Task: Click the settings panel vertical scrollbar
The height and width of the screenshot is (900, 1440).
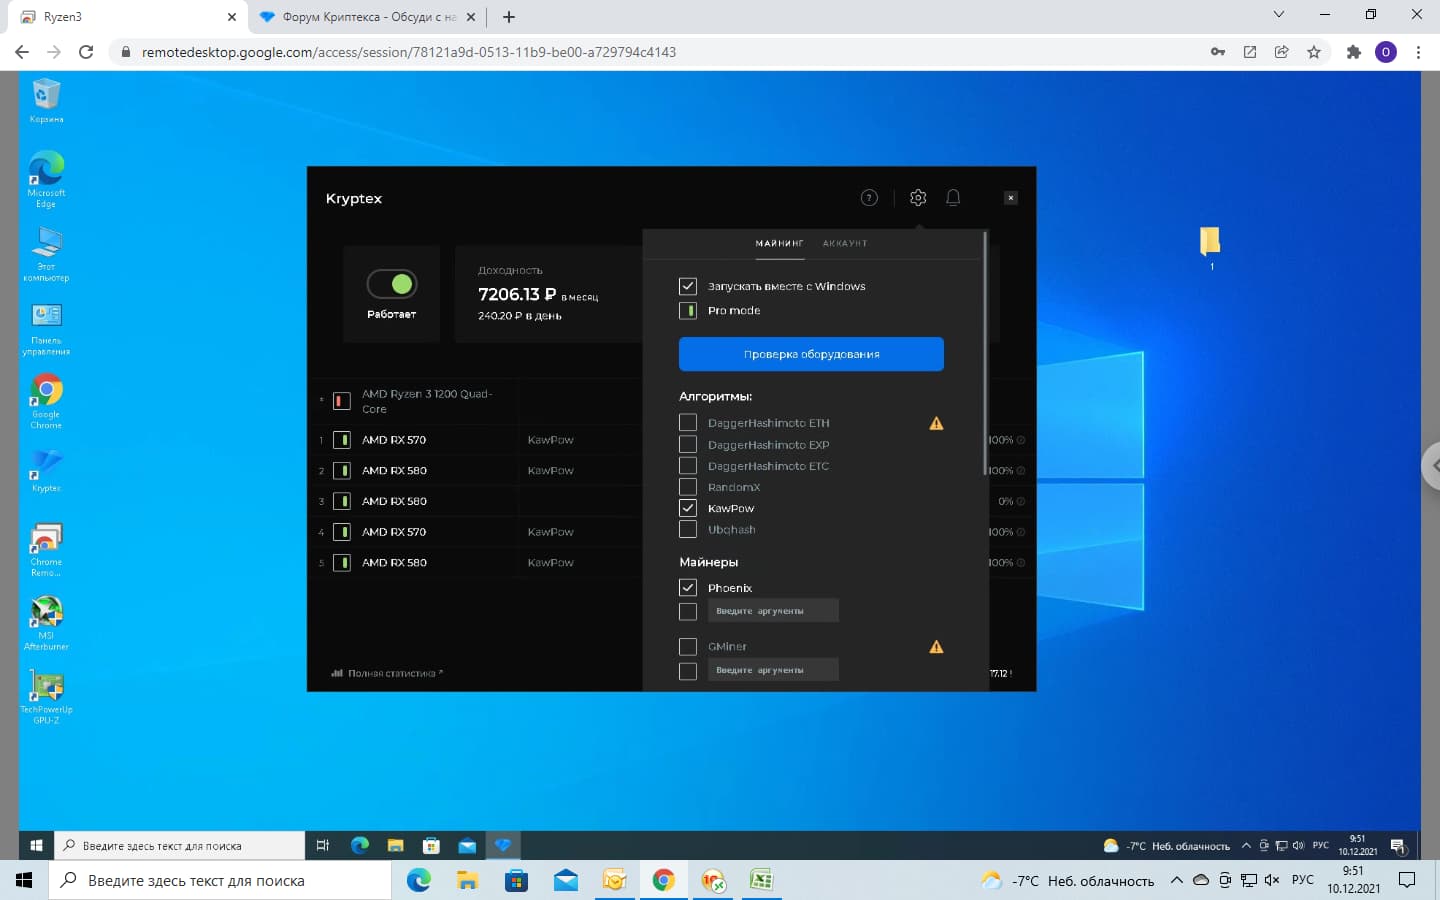Action: click(986, 352)
